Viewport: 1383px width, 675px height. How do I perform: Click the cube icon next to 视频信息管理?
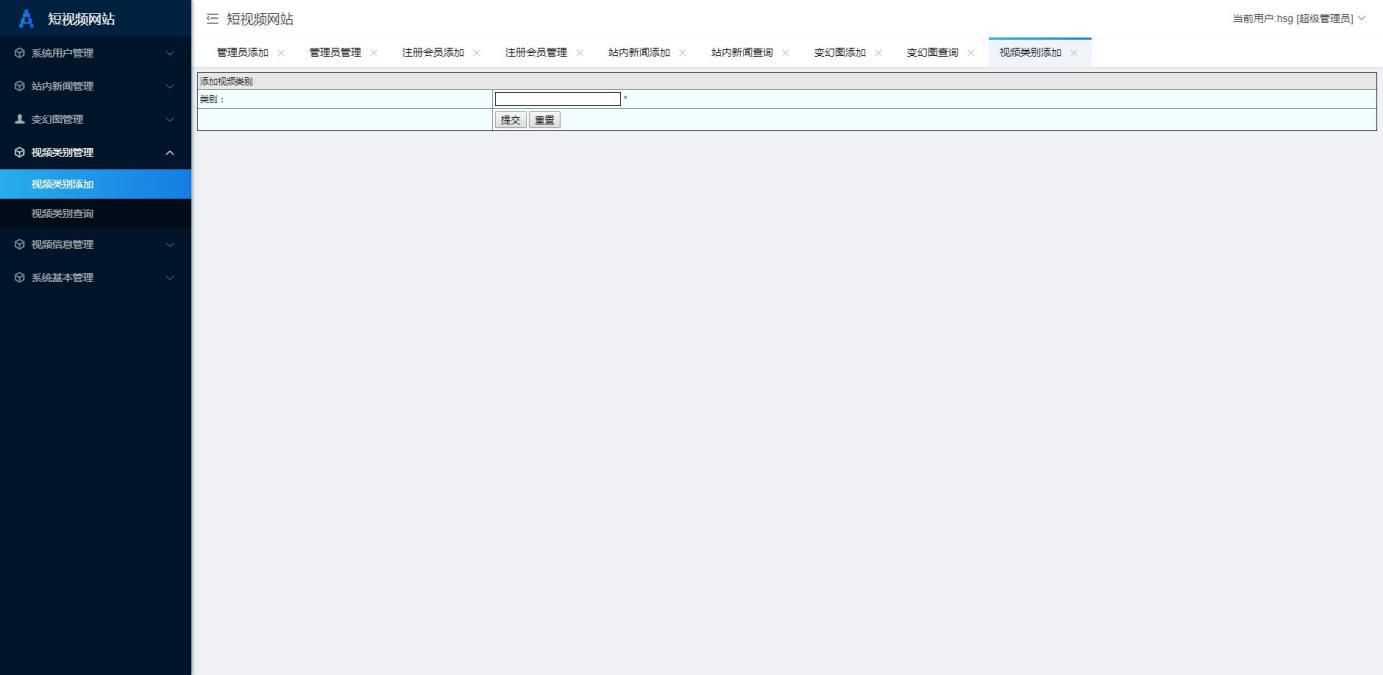click(x=20, y=244)
